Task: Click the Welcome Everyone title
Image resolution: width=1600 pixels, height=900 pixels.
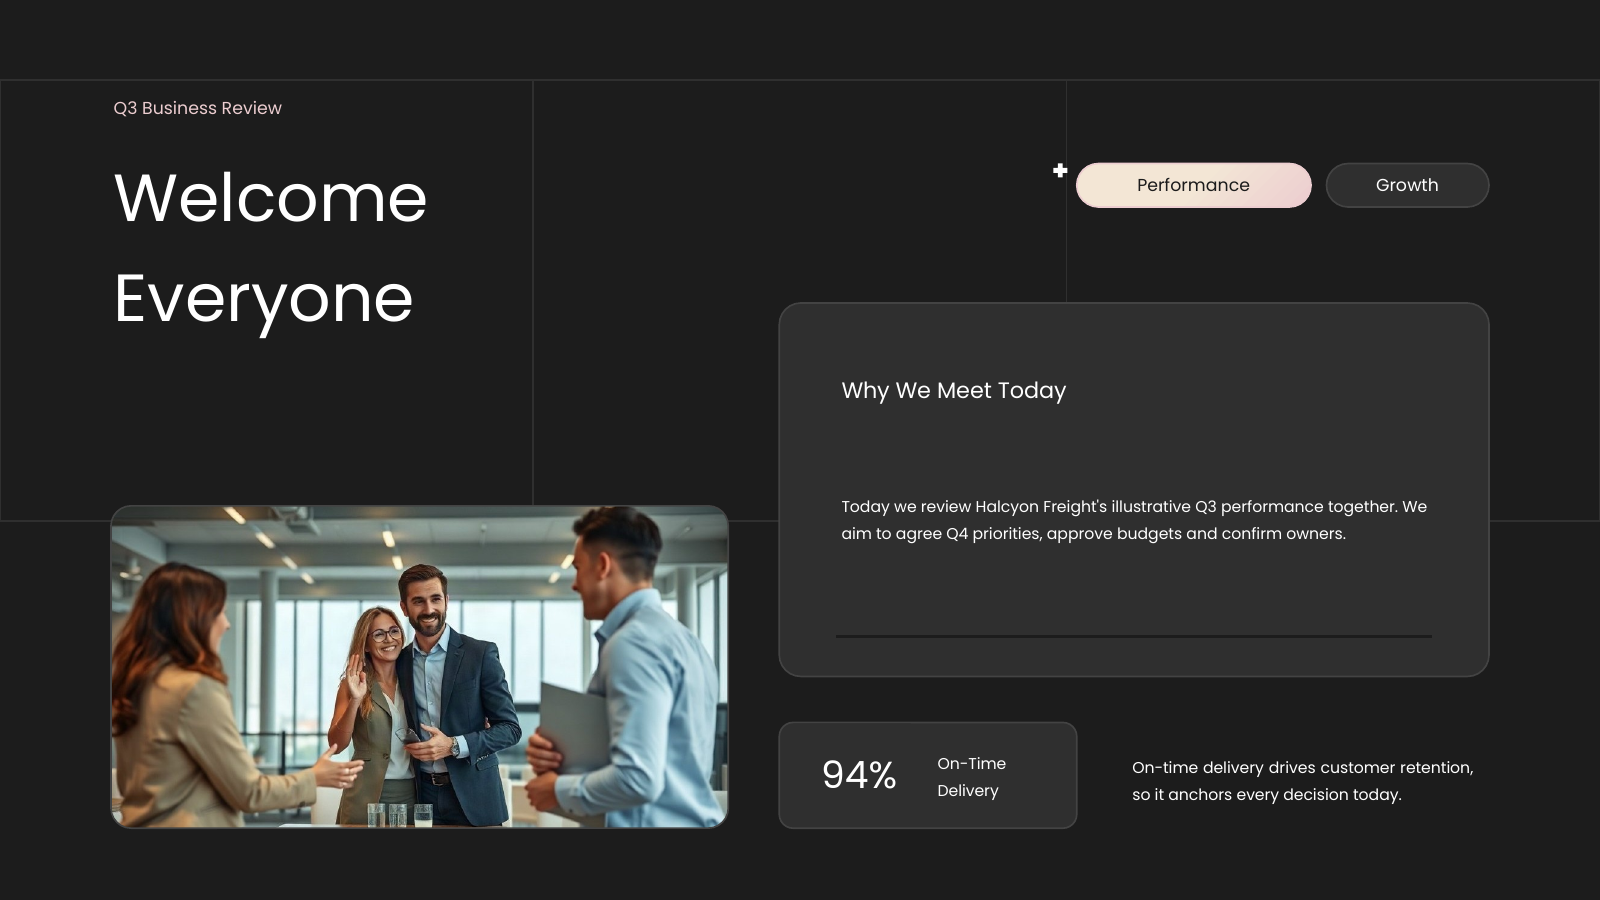Action: (270, 248)
